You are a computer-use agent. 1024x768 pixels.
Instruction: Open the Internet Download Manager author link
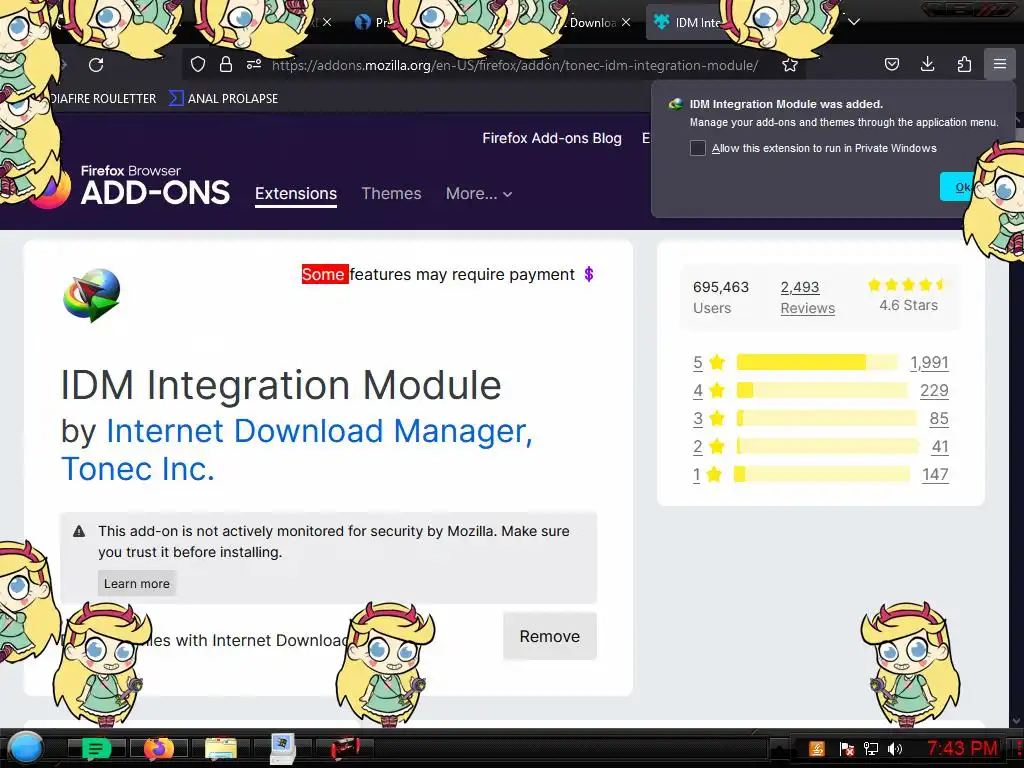[319, 431]
